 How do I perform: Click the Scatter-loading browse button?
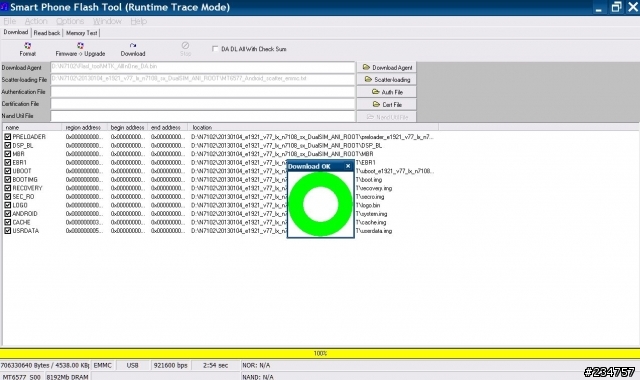click(387, 79)
